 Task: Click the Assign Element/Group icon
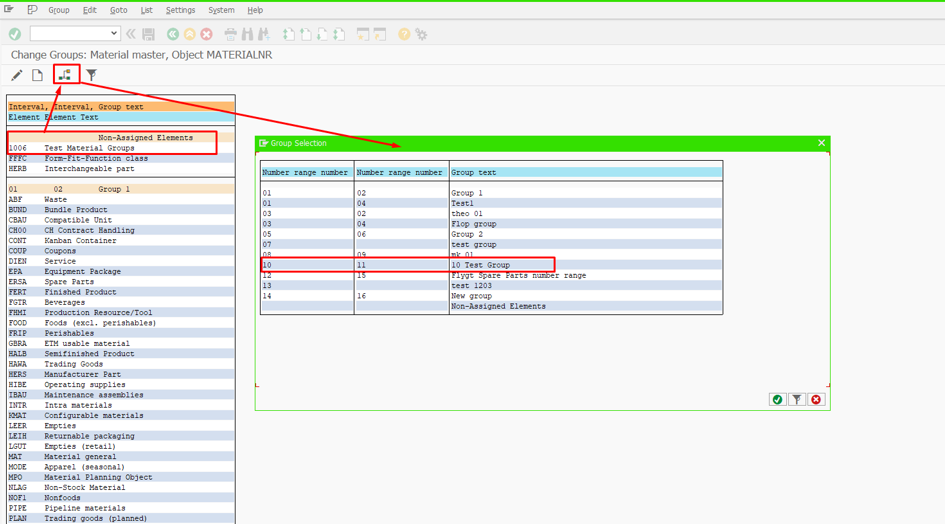65,75
